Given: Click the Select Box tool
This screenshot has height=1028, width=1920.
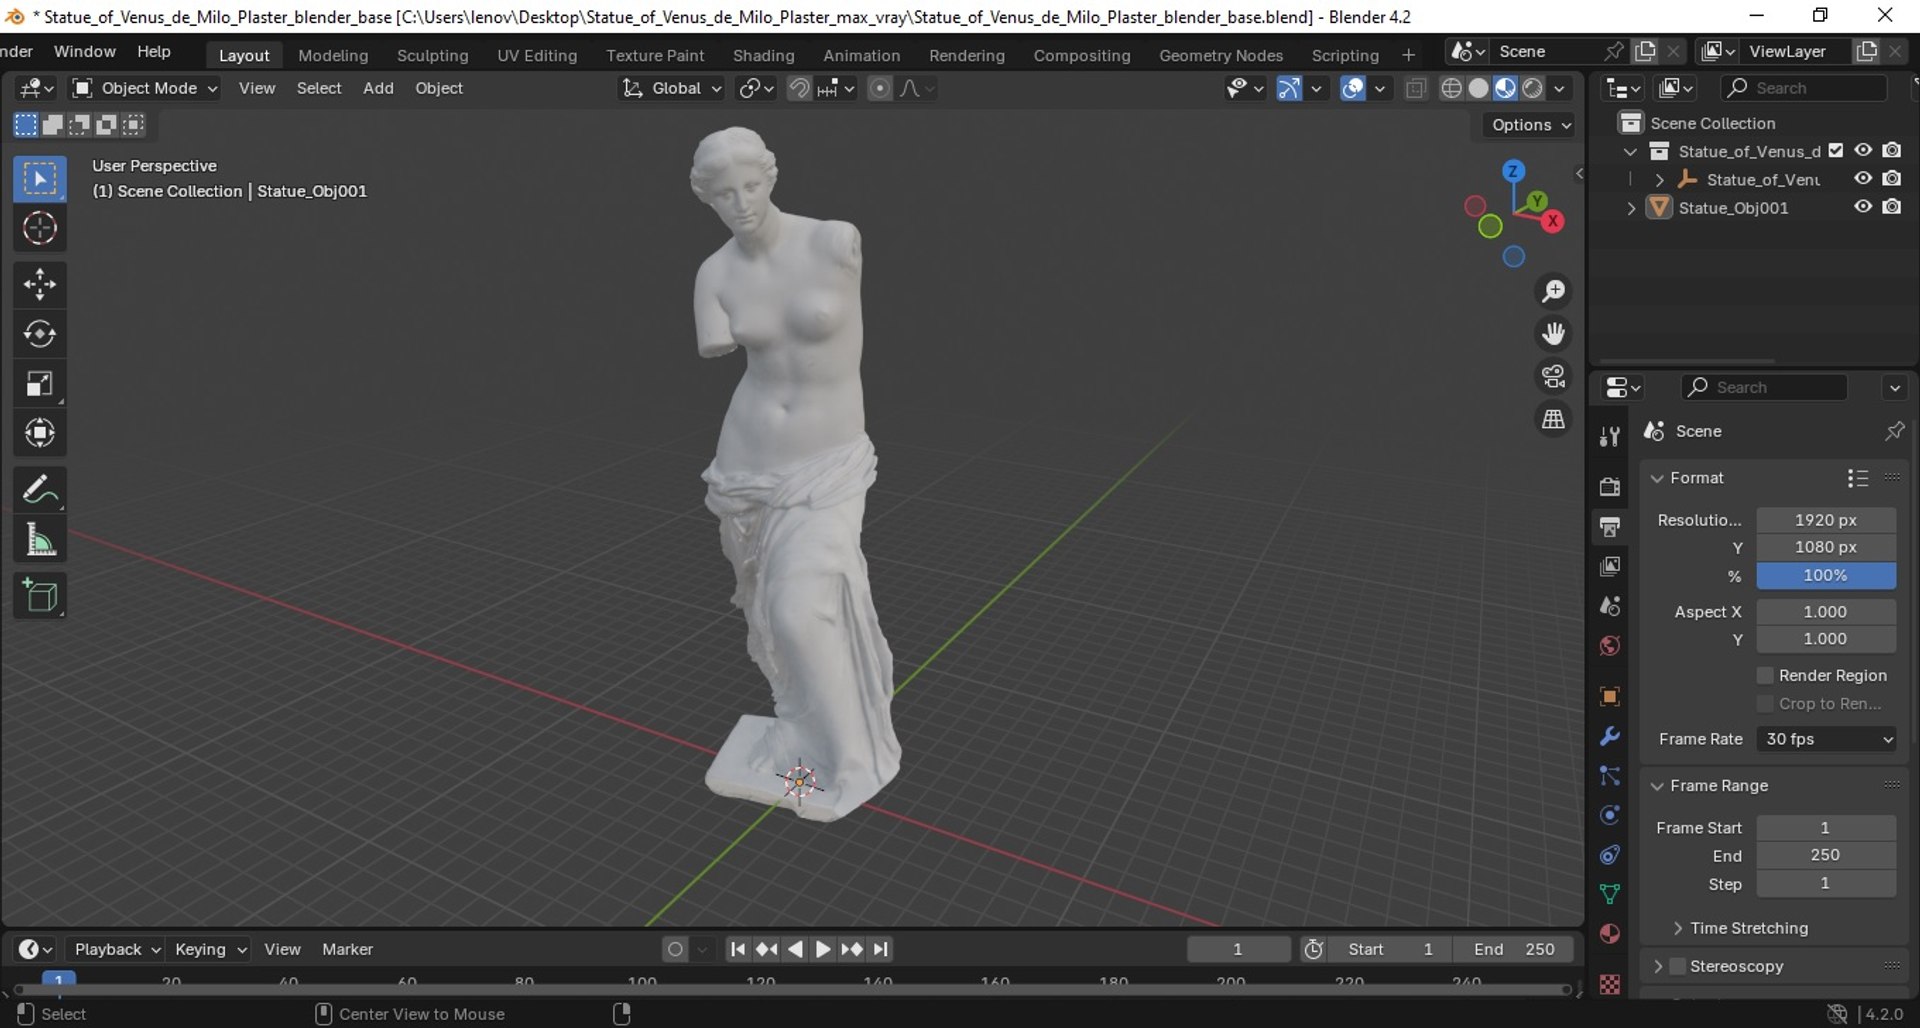Looking at the screenshot, I should coord(40,180).
